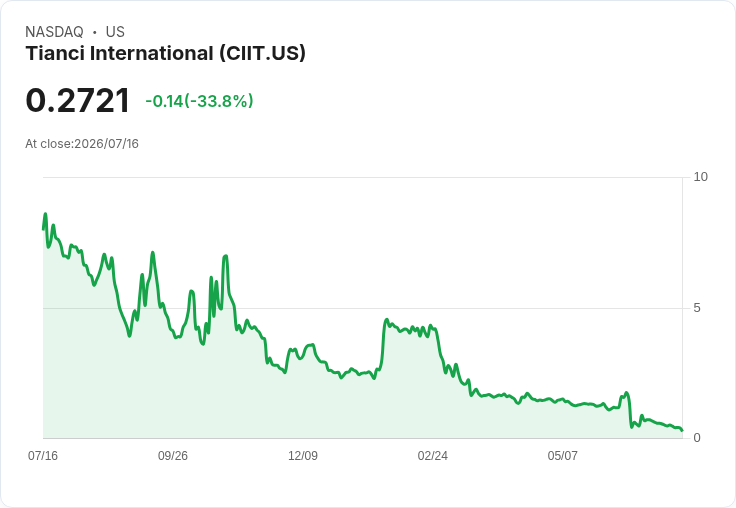The height and width of the screenshot is (508, 736).
Task: Click the 10 value on price axis
Action: click(700, 177)
